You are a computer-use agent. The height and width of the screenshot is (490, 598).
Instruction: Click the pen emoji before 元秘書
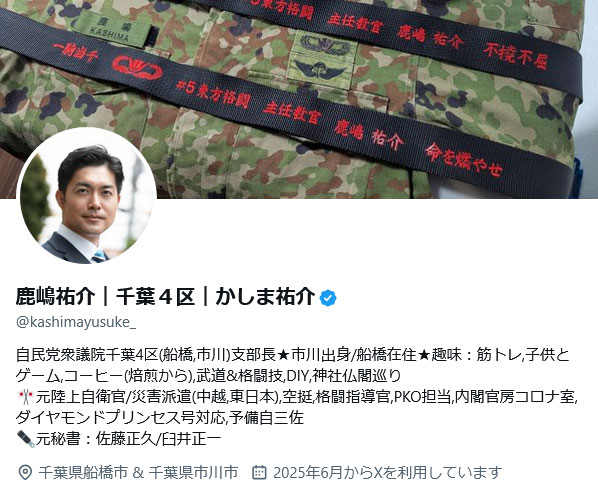point(26,439)
